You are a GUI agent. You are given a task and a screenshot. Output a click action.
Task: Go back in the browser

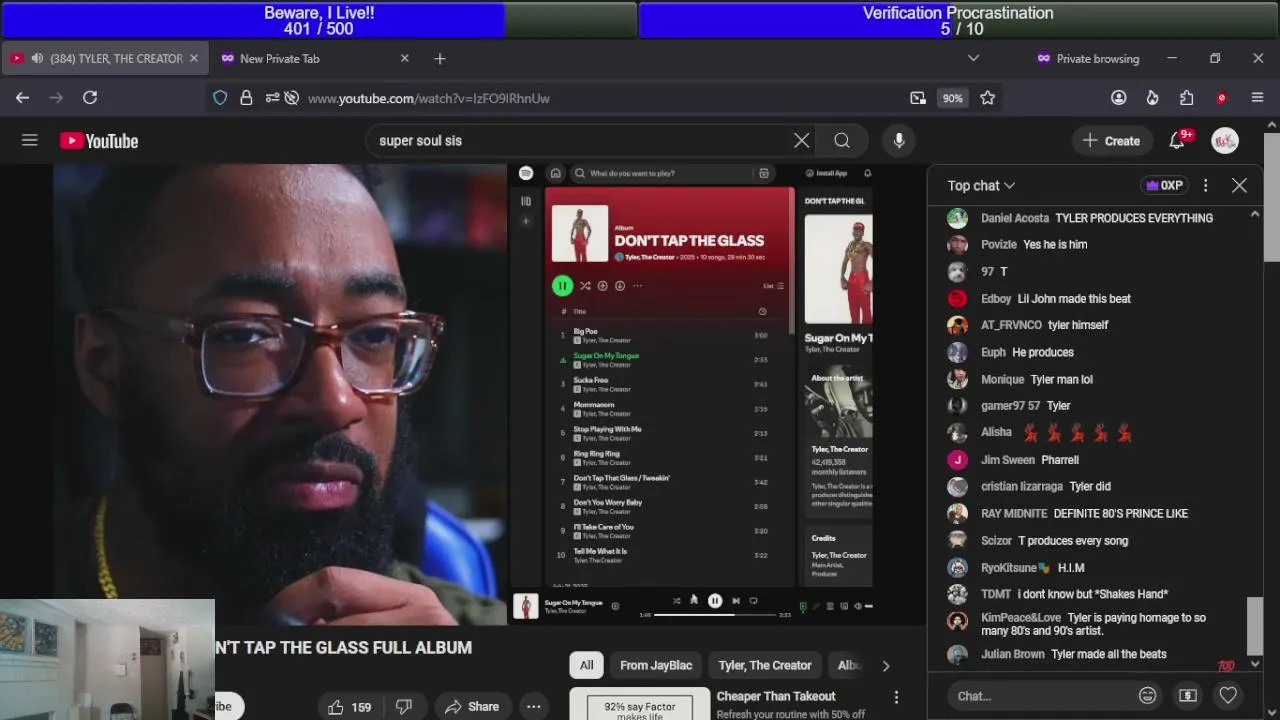coord(22,98)
